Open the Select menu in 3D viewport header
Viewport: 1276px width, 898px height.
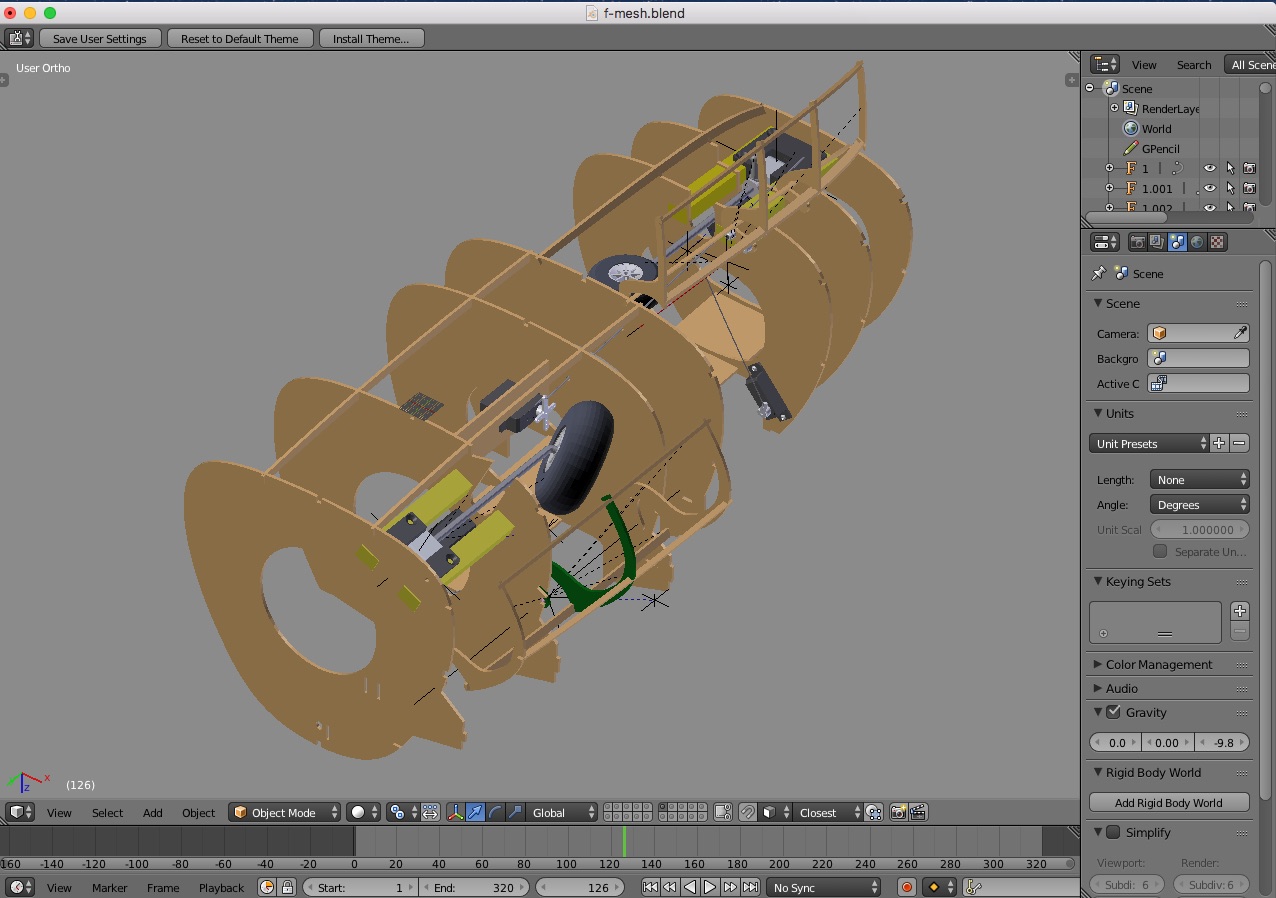click(x=107, y=813)
